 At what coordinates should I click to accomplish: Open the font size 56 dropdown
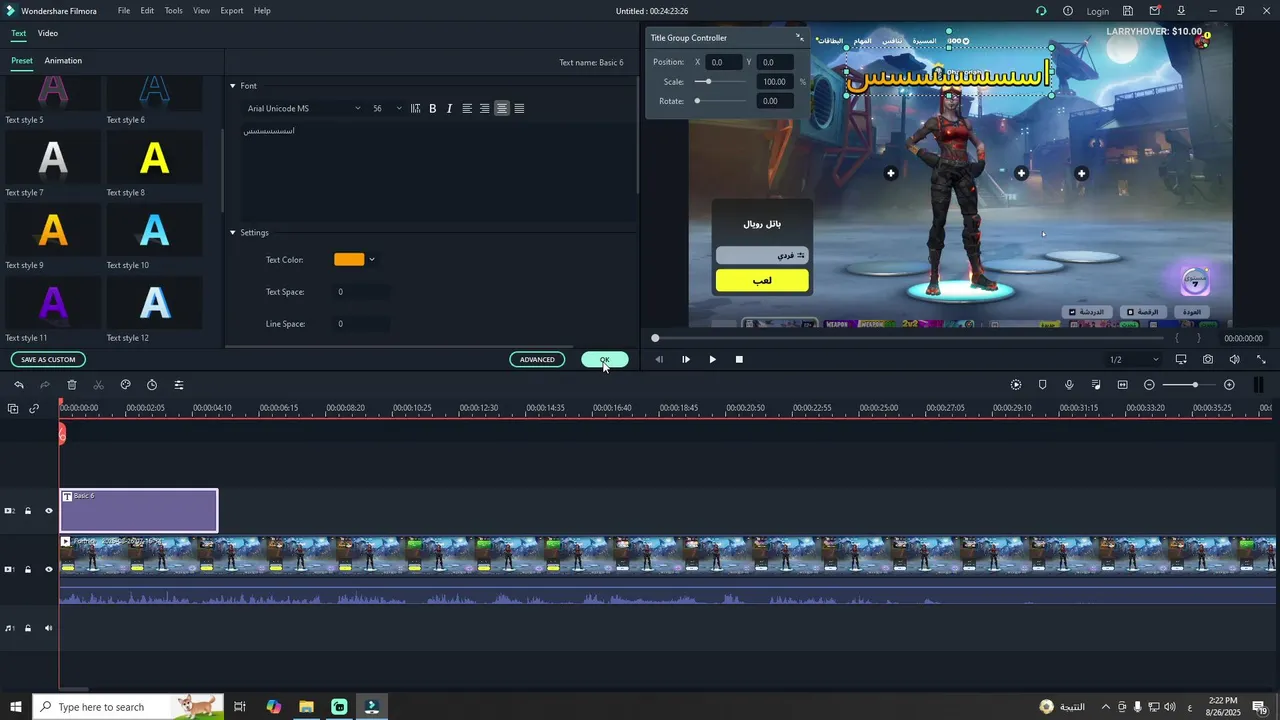[386, 108]
